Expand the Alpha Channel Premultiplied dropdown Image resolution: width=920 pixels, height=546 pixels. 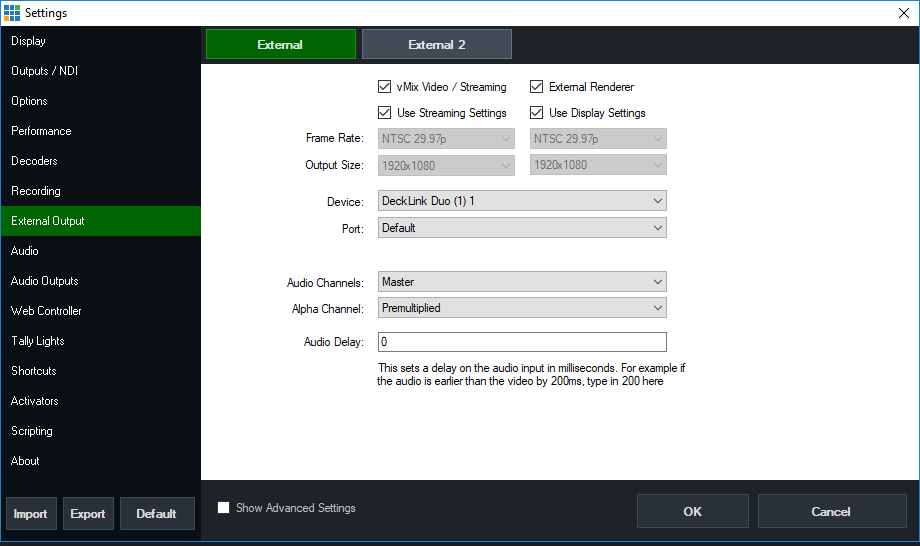(x=521, y=308)
